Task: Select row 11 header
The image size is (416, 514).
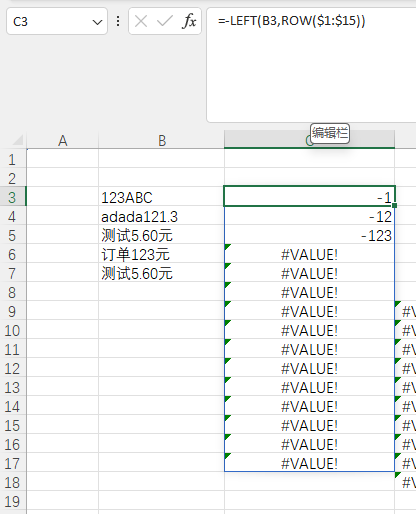Action: [x=13, y=350]
